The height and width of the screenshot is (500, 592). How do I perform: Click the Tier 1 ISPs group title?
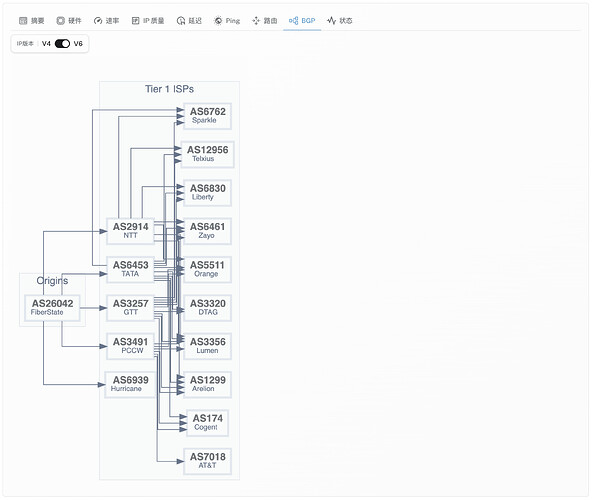pos(170,89)
